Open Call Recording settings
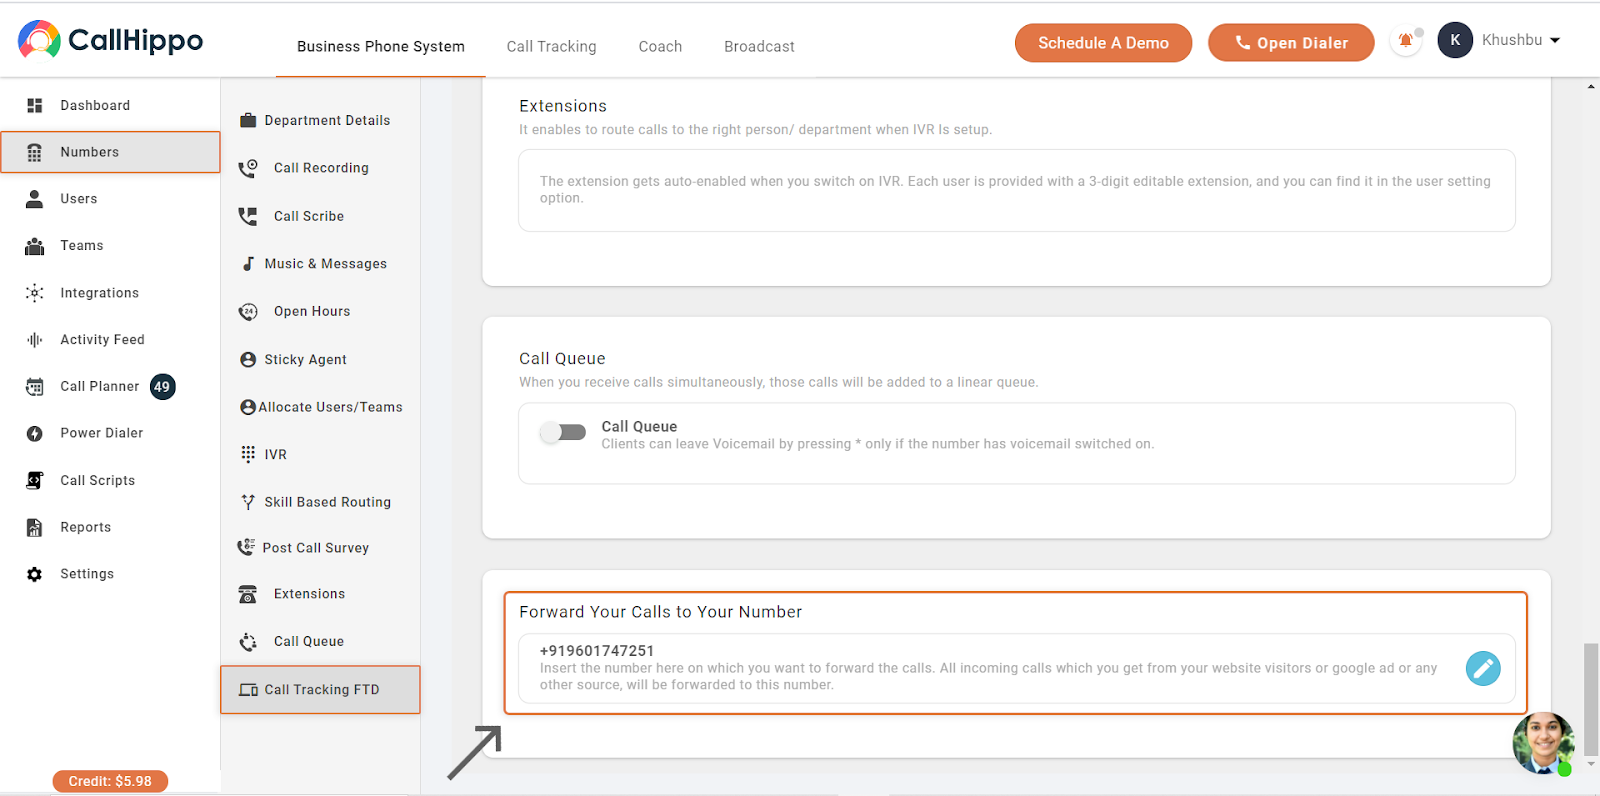The width and height of the screenshot is (1600, 796). tap(321, 168)
